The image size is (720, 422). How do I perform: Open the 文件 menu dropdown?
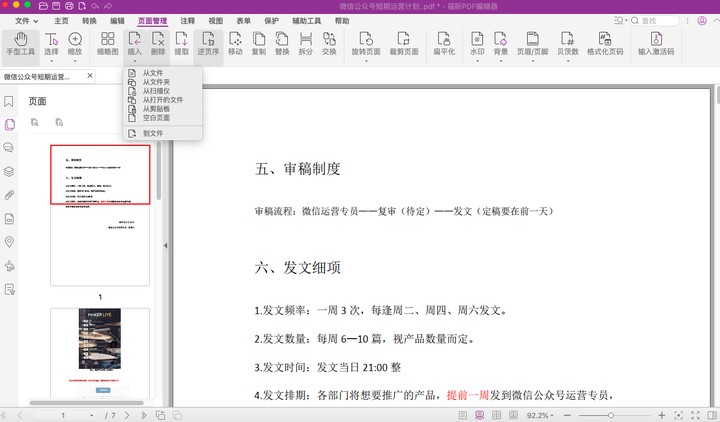point(27,21)
